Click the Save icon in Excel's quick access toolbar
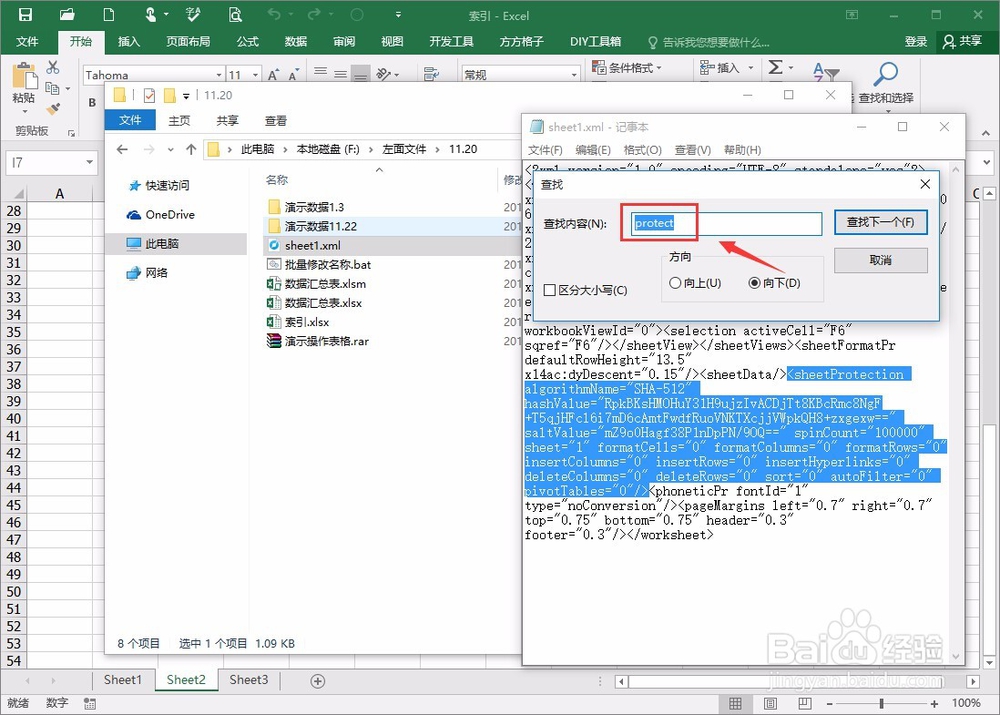The height and width of the screenshot is (715, 1000). coord(24,15)
